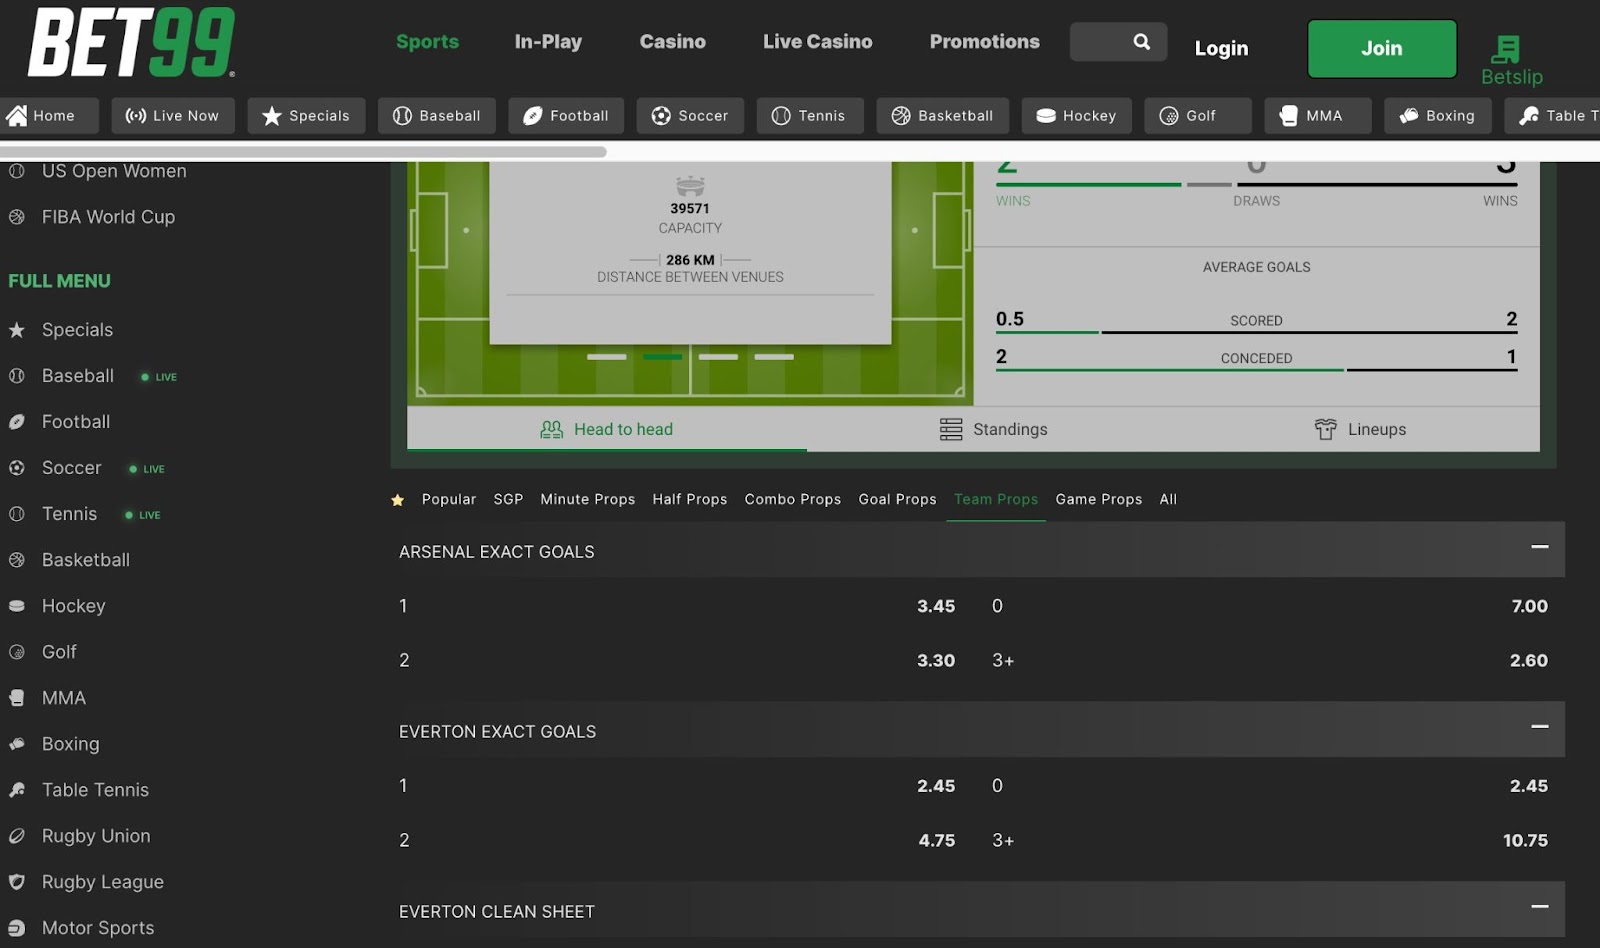Collapse the Arsenal Exact Goals section
1600x948 pixels.
coord(1540,546)
